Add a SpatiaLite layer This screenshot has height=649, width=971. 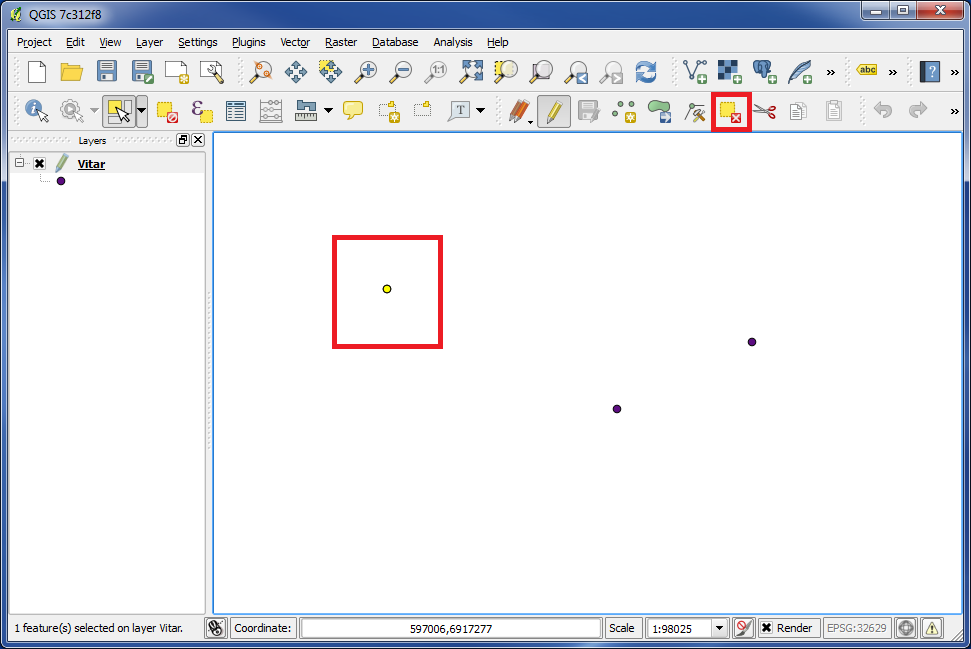click(800, 72)
